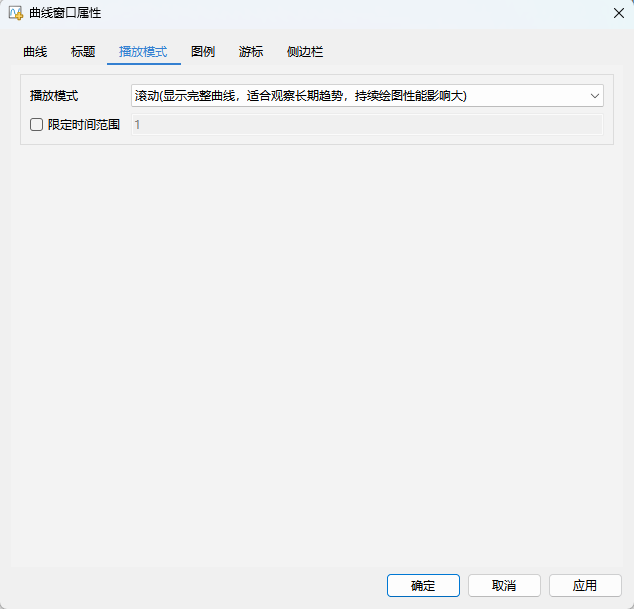Click the 应用 button
The image size is (634, 609).
click(585, 585)
